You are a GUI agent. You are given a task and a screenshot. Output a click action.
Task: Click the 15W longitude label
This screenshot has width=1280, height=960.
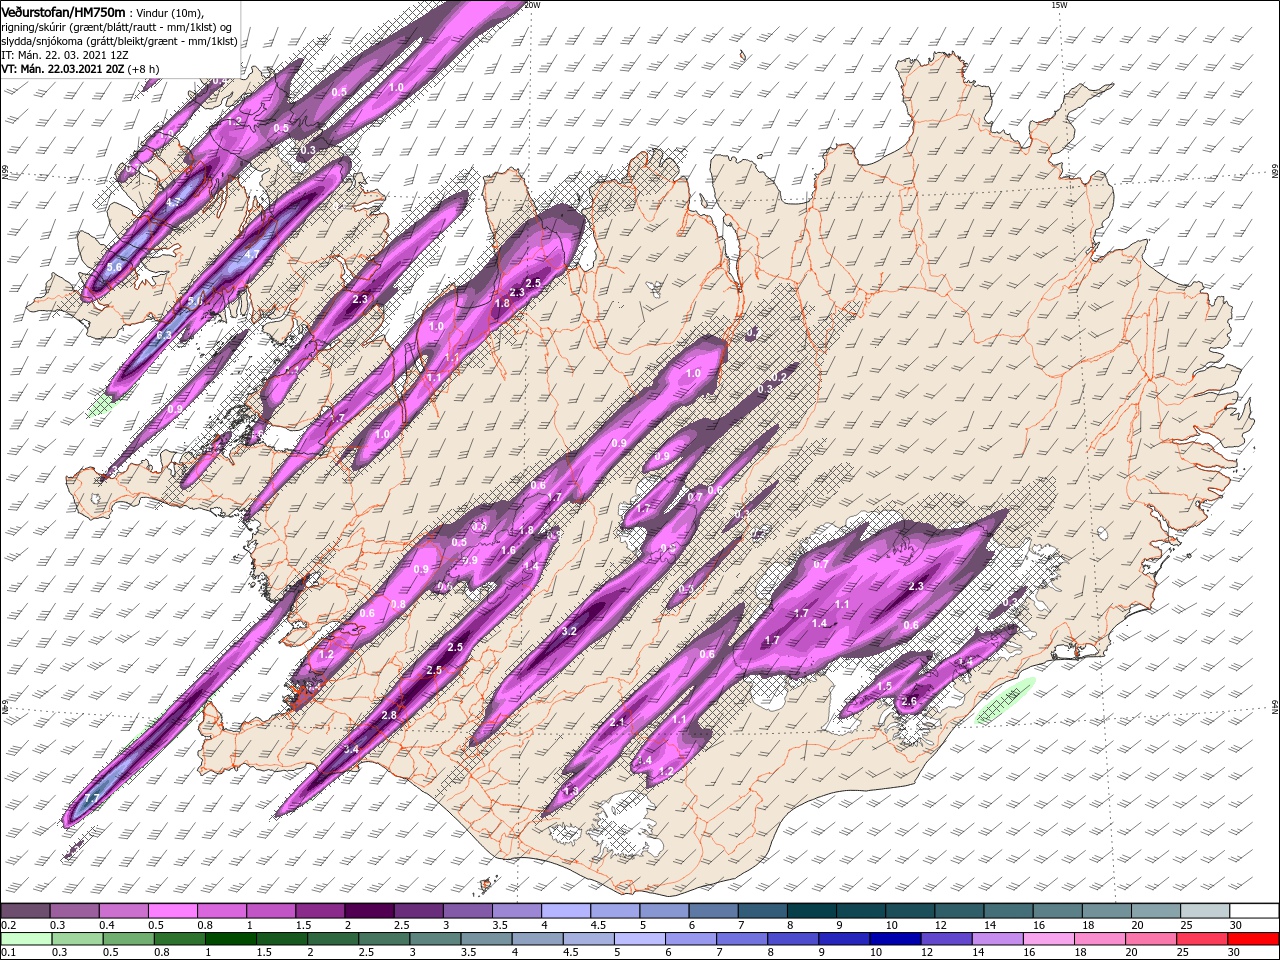(1059, 5)
